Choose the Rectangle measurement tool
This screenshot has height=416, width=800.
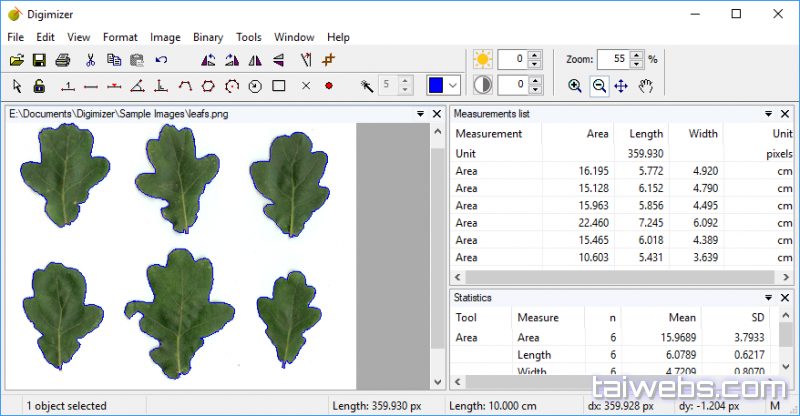tap(279, 86)
